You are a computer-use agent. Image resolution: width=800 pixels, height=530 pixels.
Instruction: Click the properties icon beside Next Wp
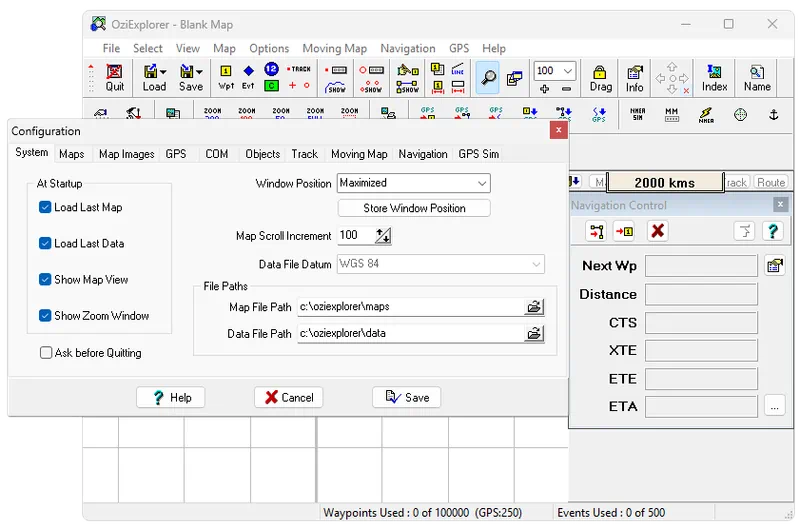click(774, 266)
